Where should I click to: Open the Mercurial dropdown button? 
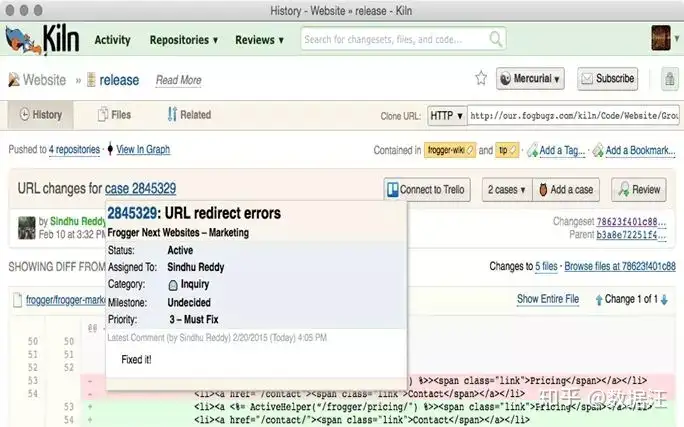[x=530, y=79]
